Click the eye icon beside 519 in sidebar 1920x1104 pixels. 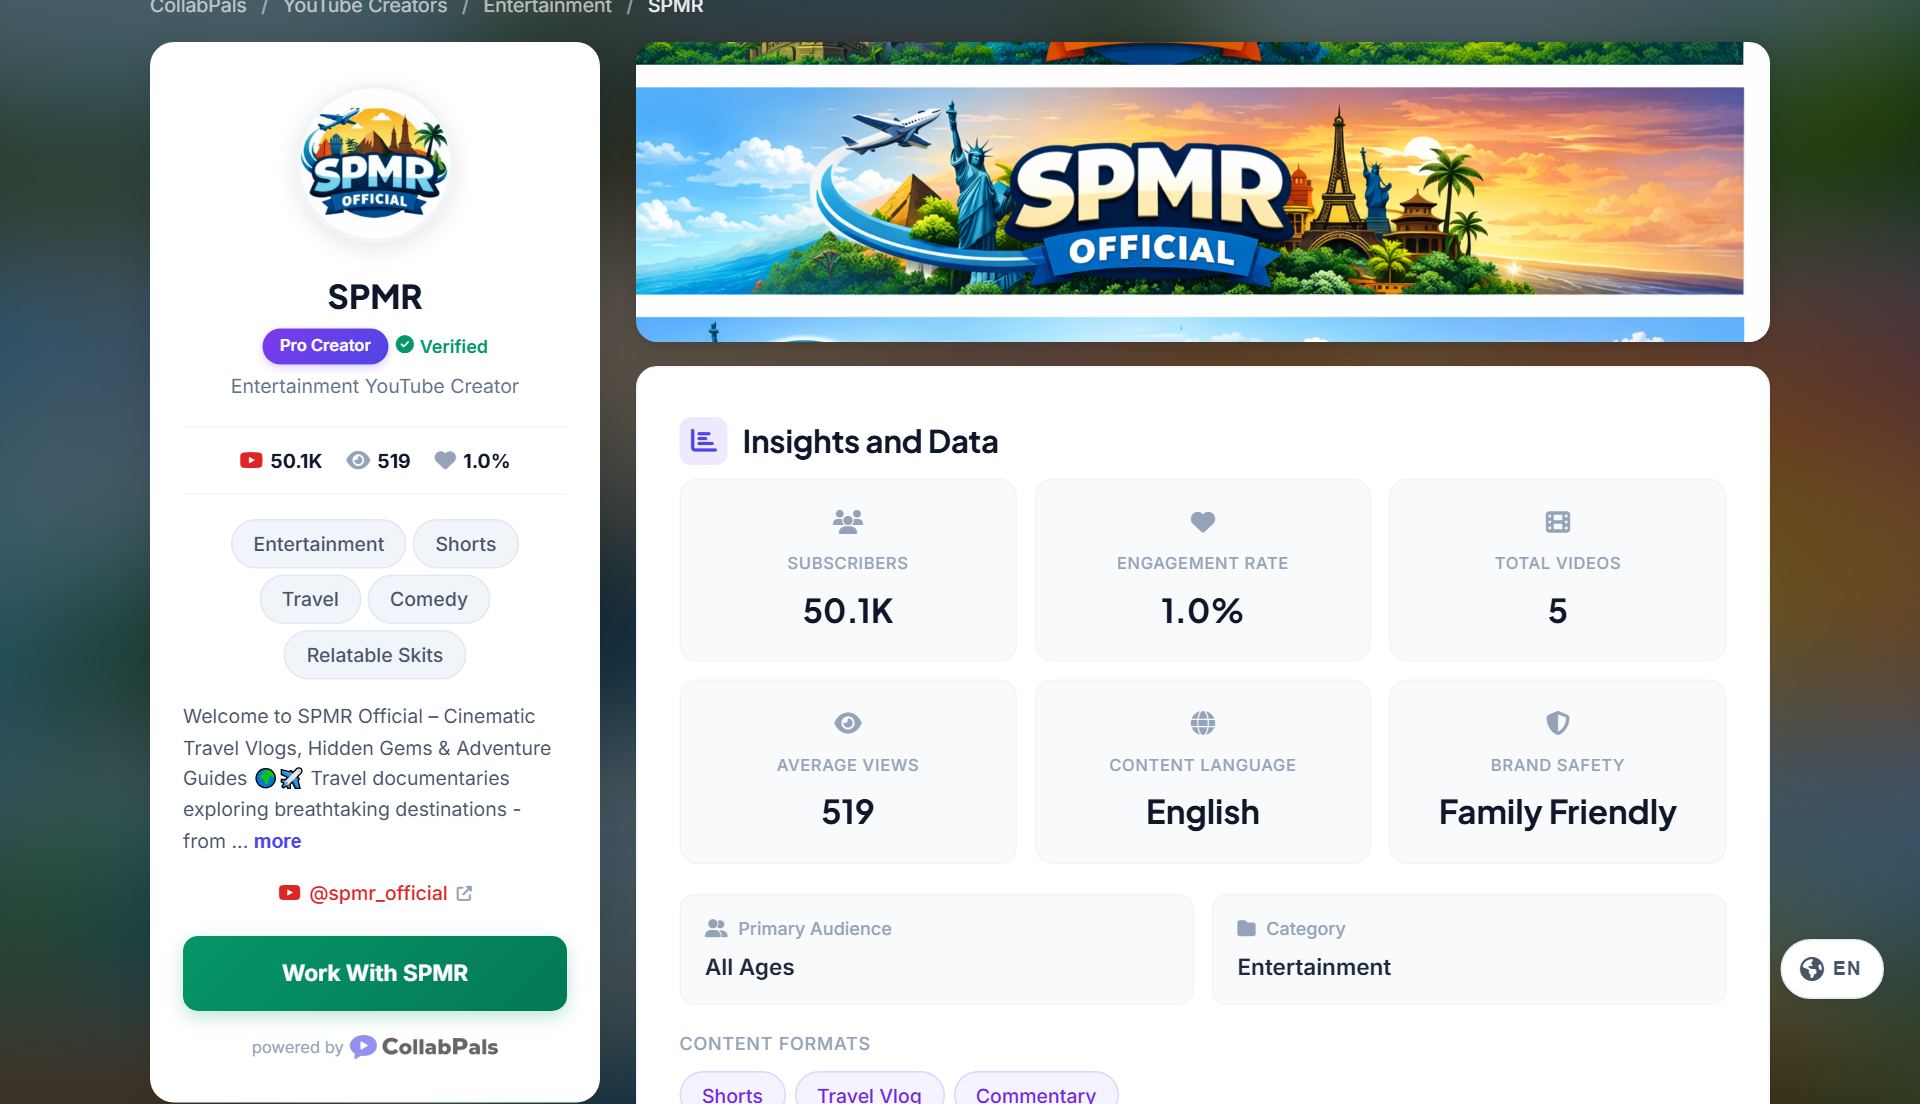pos(358,460)
